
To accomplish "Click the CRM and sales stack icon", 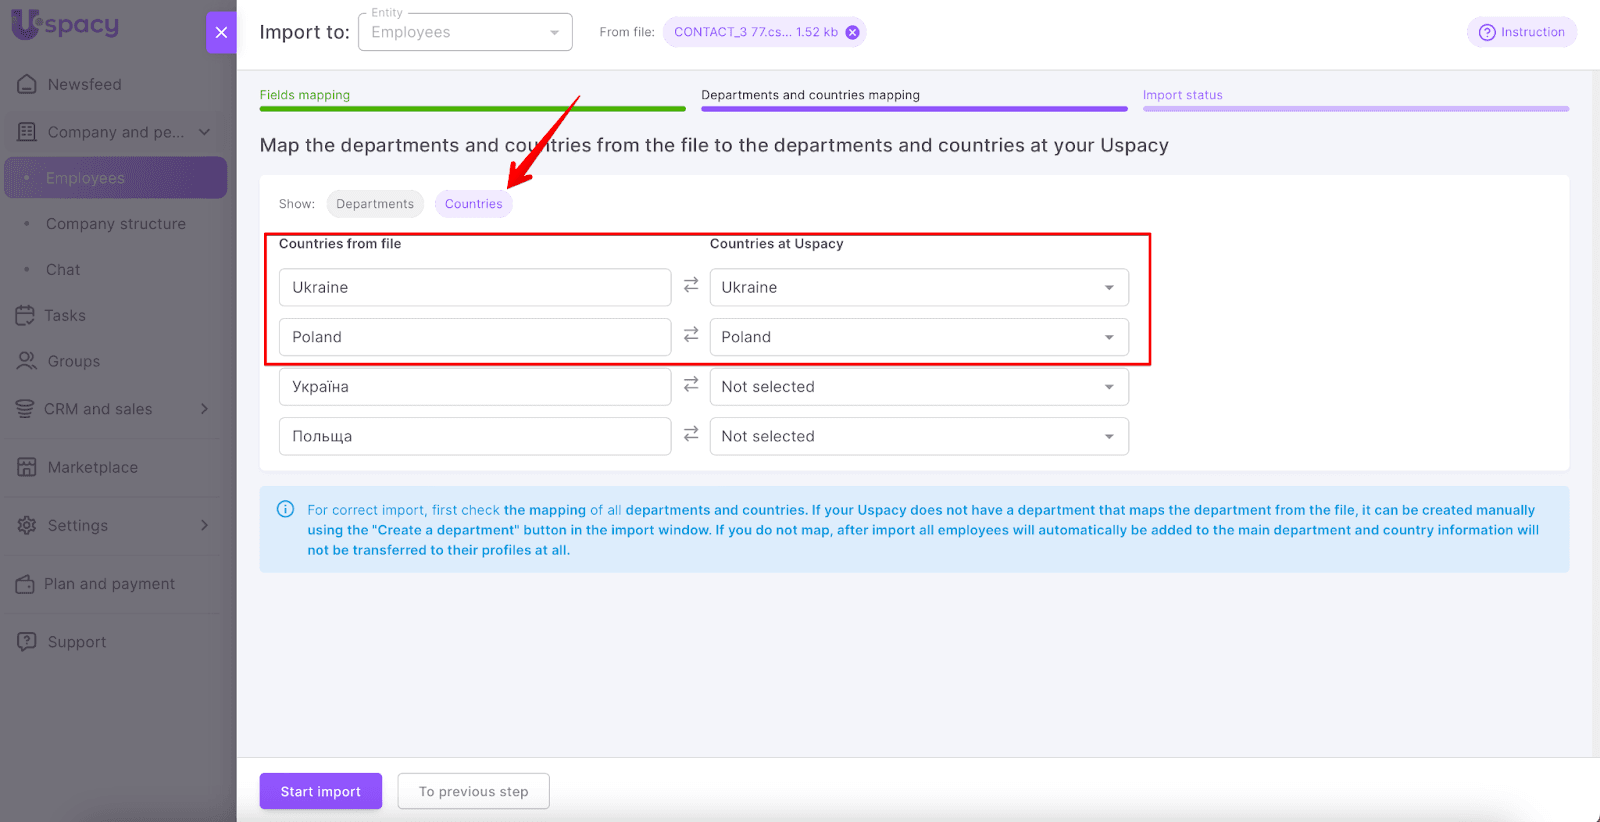I will coord(25,409).
